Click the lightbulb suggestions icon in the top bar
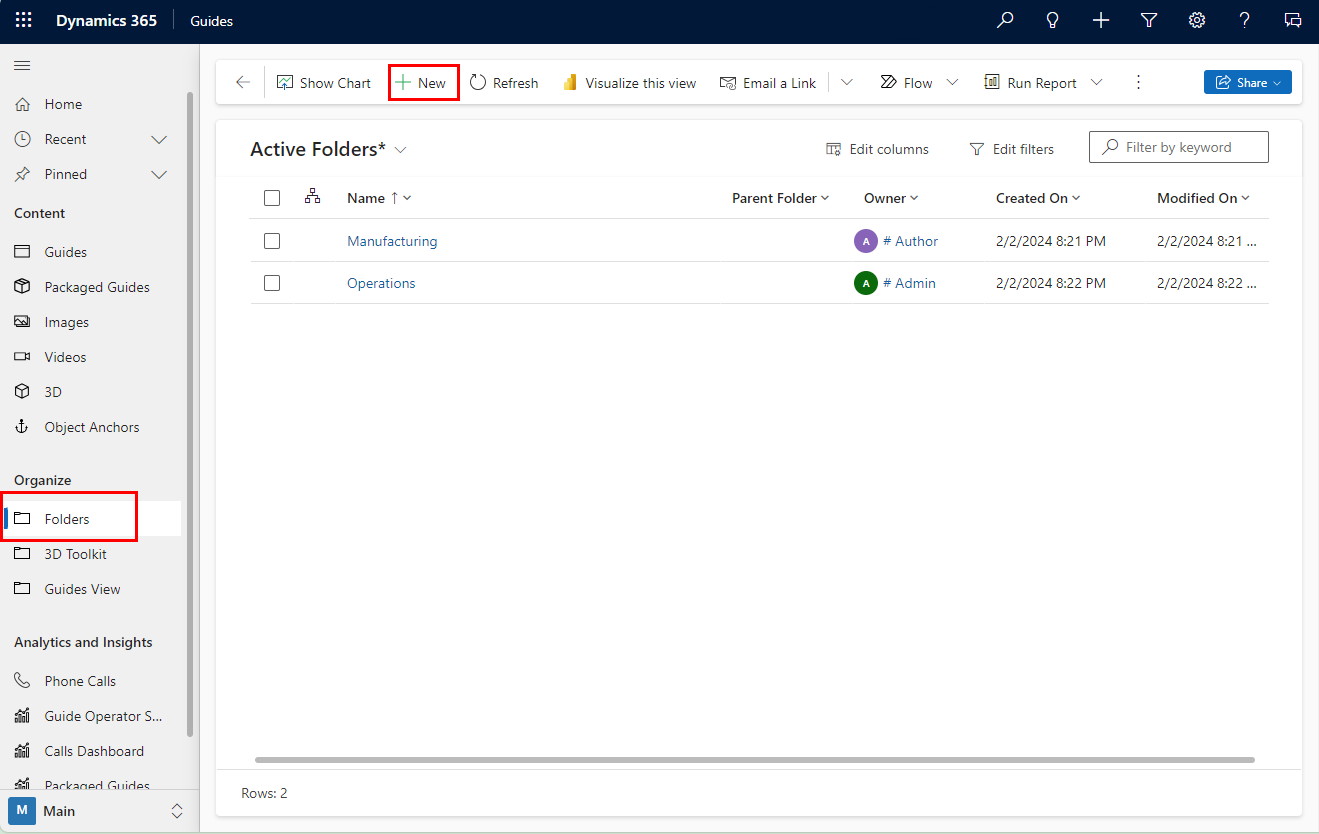Screen dimensions: 1319x834 pos(1052,20)
